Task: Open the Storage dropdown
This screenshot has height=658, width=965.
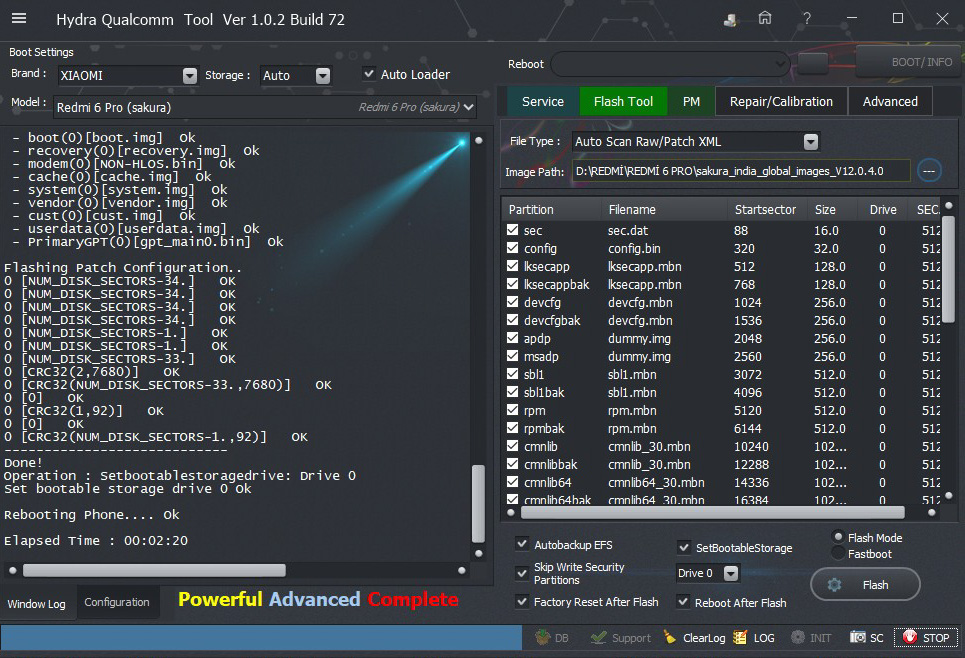Action: (x=322, y=76)
